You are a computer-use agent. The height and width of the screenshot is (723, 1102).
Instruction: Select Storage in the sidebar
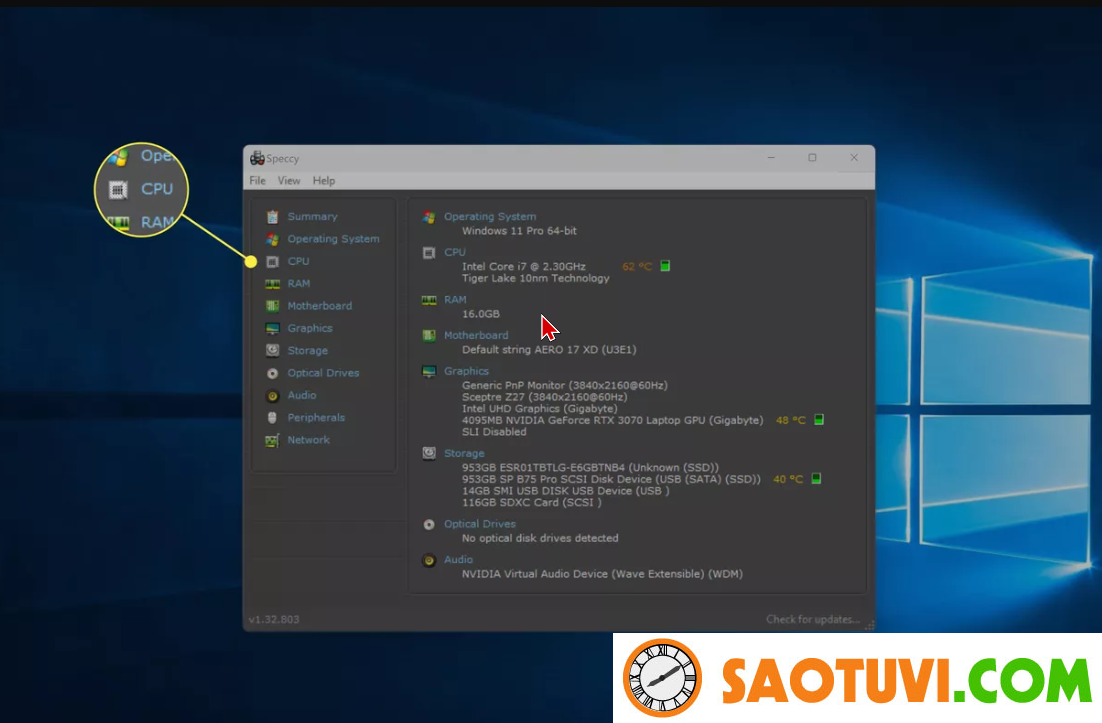pos(307,351)
